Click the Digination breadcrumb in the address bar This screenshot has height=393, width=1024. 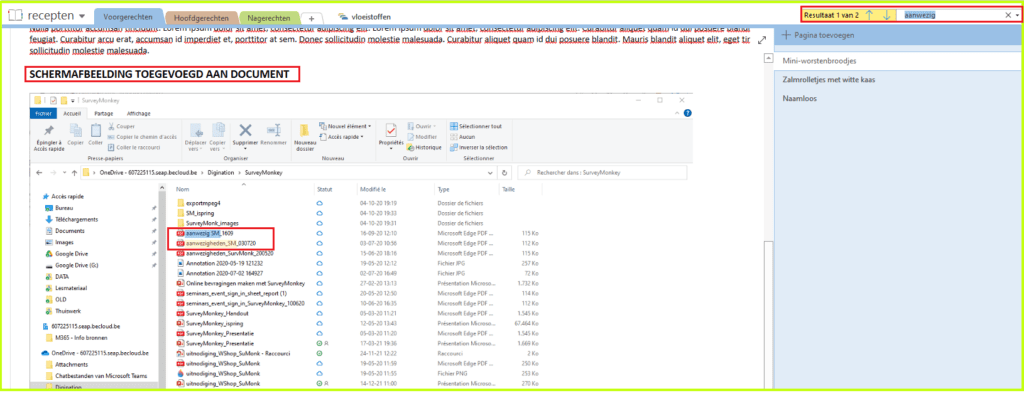221,173
